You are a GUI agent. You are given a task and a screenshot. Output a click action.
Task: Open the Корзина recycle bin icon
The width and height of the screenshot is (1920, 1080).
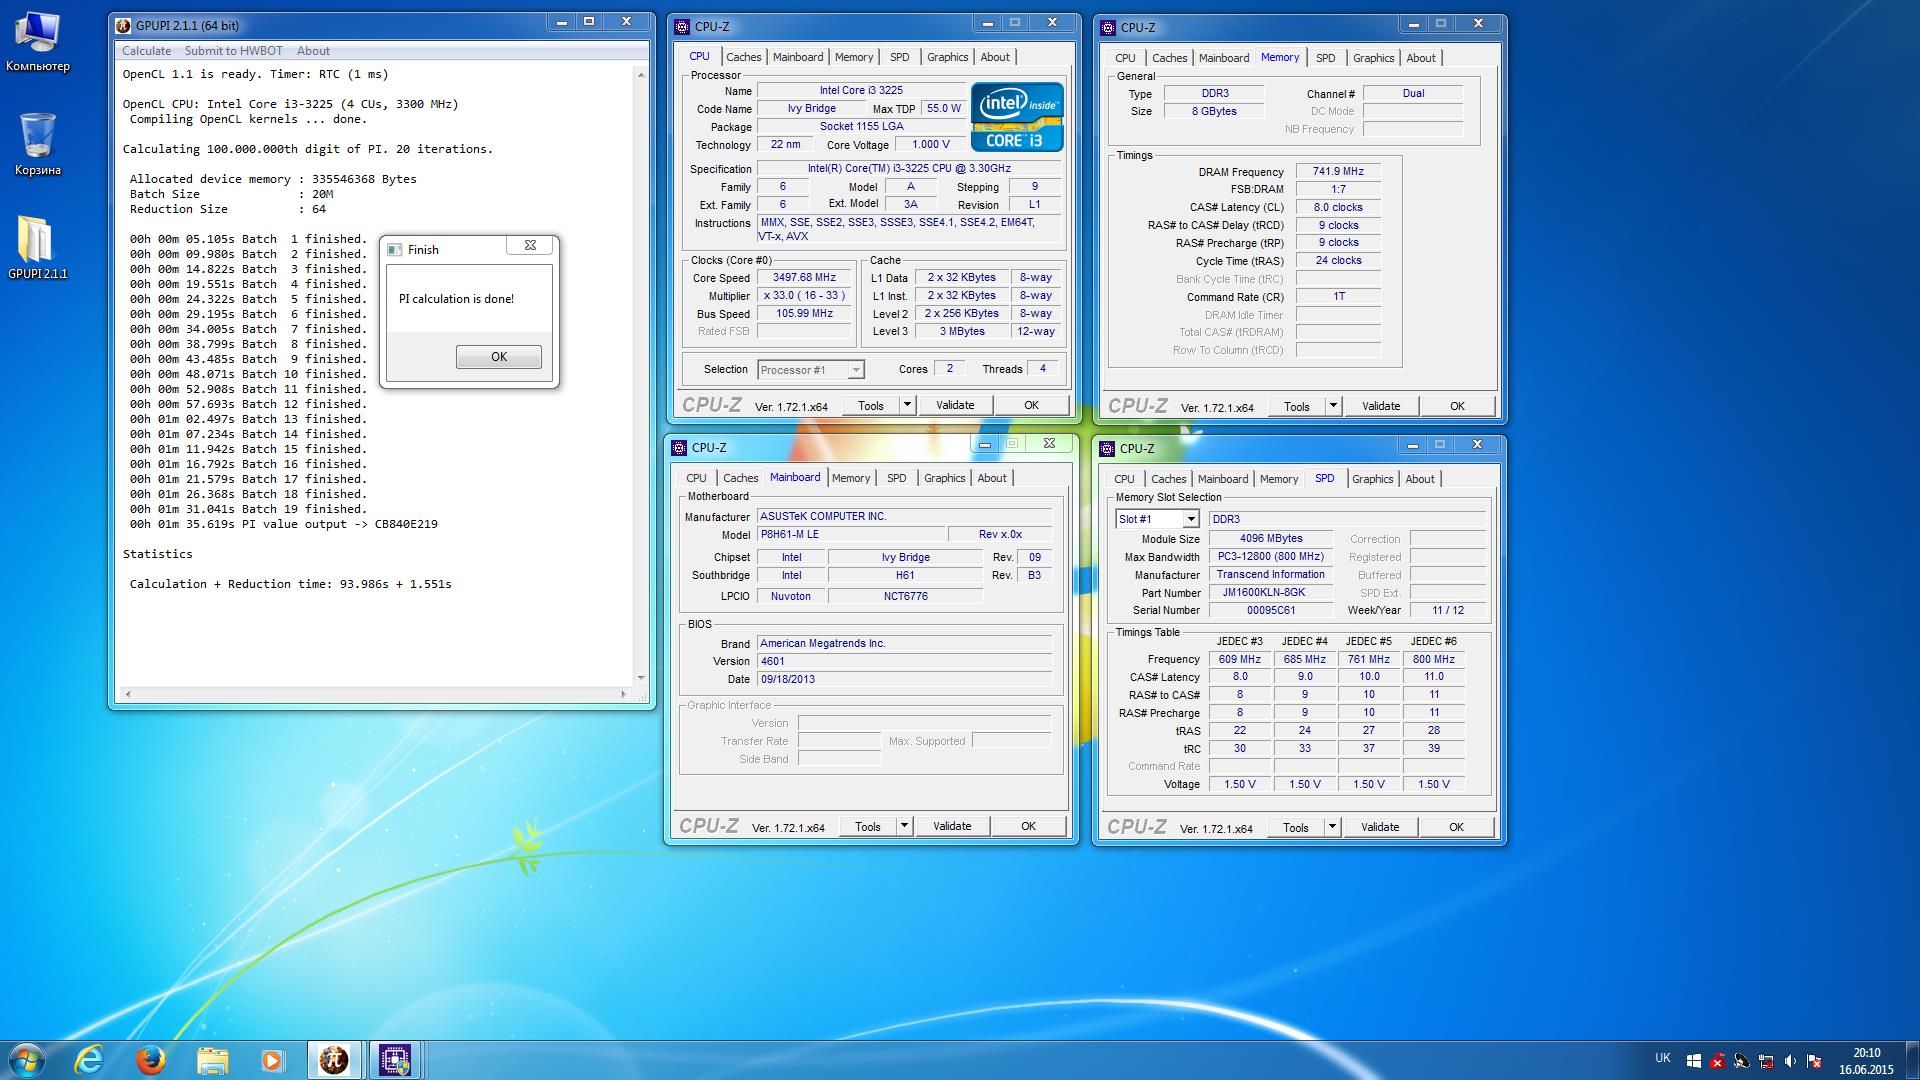click(x=37, y=144)
